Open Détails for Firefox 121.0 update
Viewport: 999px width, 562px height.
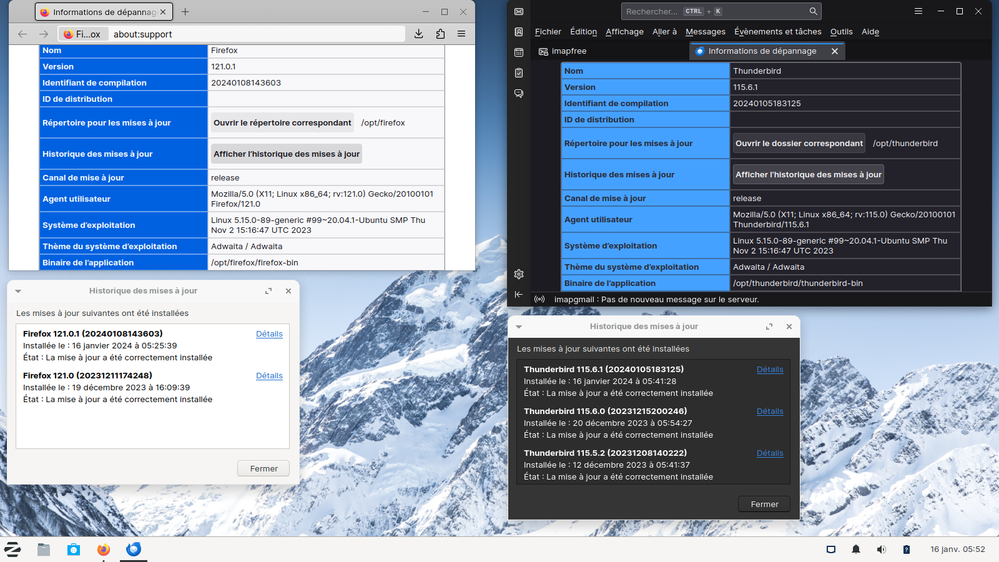click(269, 376)
